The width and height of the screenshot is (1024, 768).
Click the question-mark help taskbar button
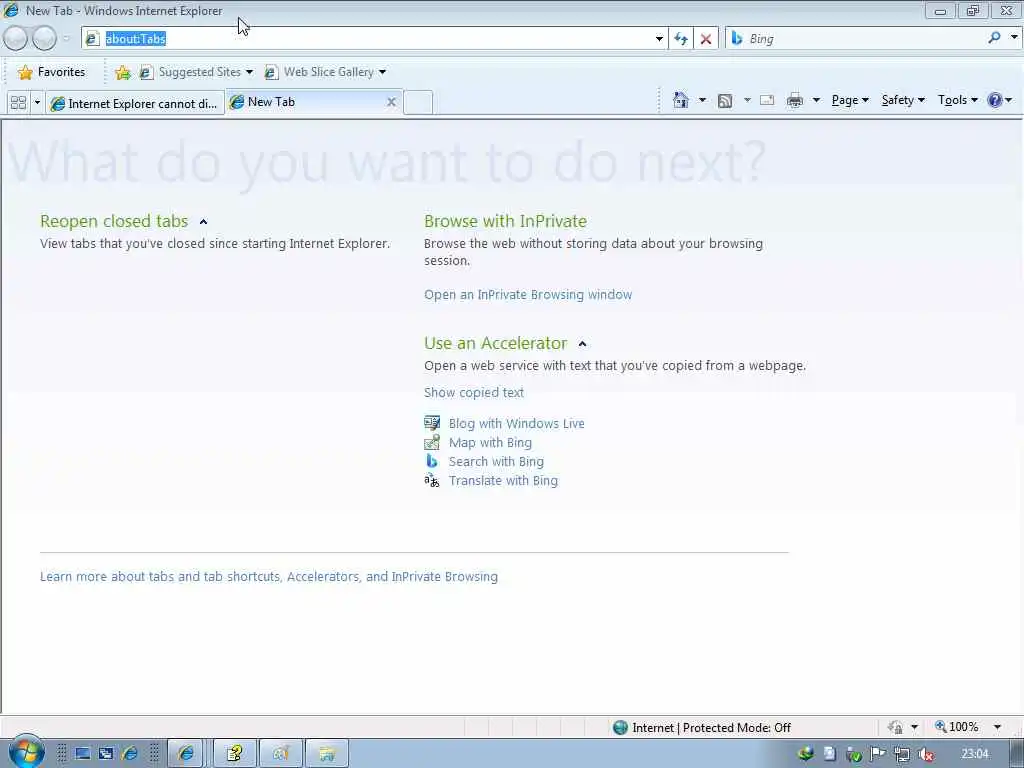pyautogui.click(x=234, y=754)
